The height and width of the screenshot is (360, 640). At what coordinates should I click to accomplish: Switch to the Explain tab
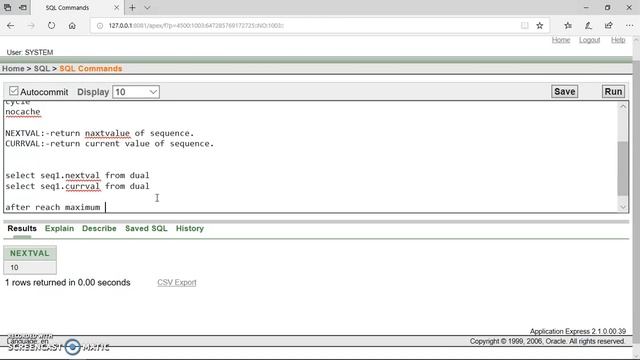59,229
